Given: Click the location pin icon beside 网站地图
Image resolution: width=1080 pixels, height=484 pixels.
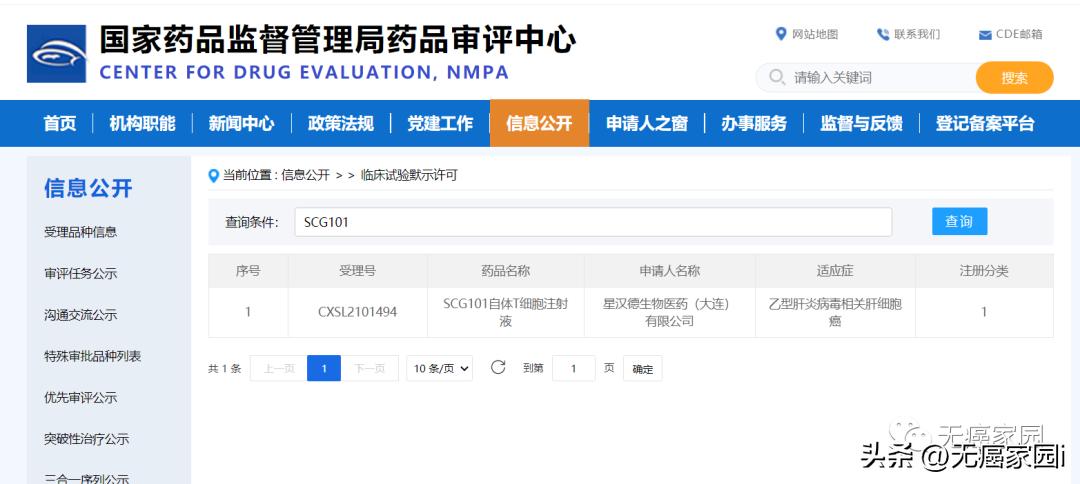Looking at the screenshot, I should 781,34.
